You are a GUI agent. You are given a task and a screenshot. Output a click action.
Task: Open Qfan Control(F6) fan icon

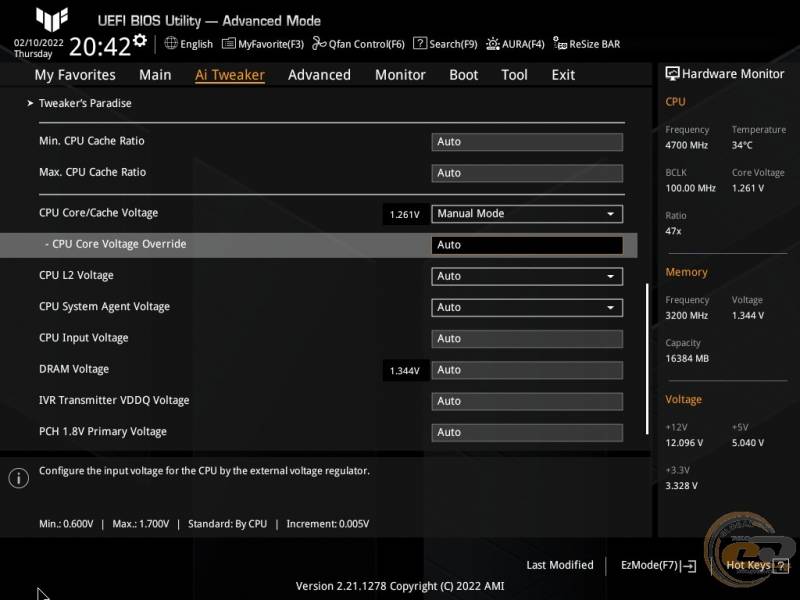(319, 43)
